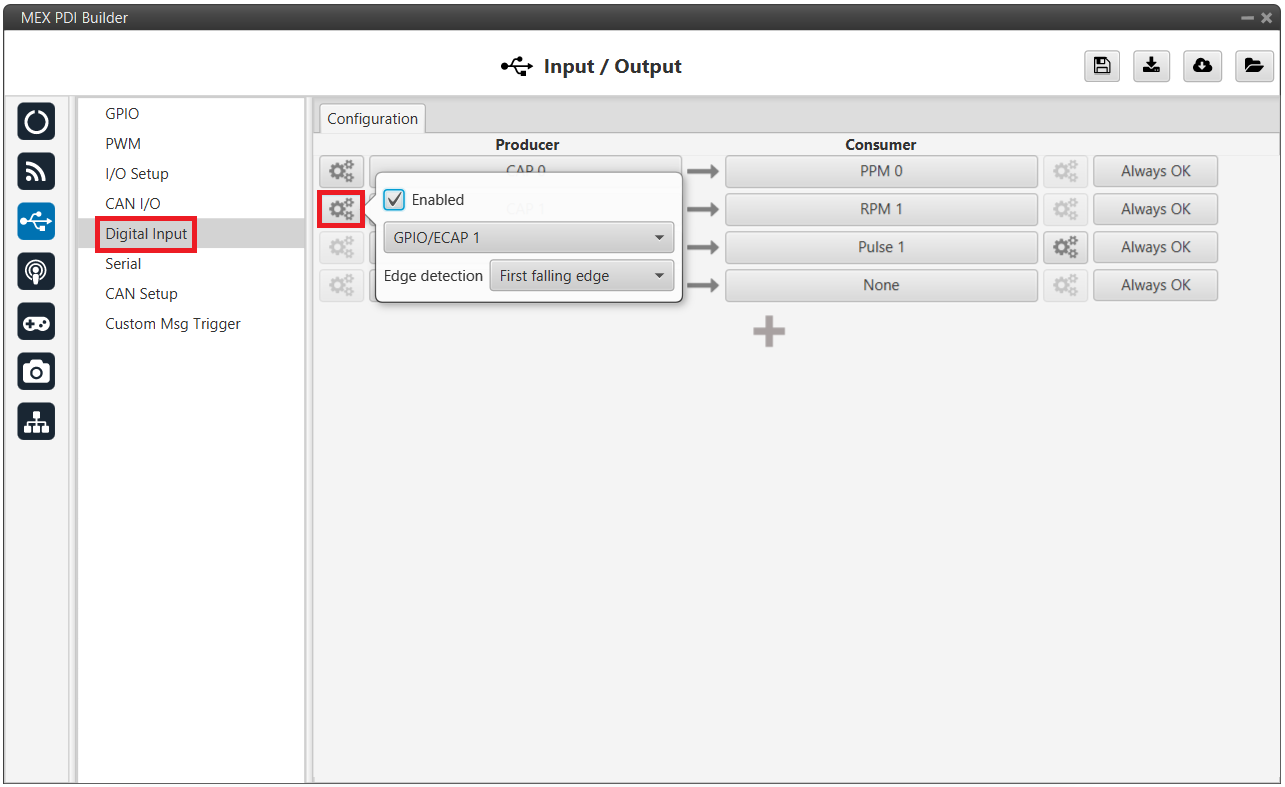Click the None consumer button

coord(881,285)
